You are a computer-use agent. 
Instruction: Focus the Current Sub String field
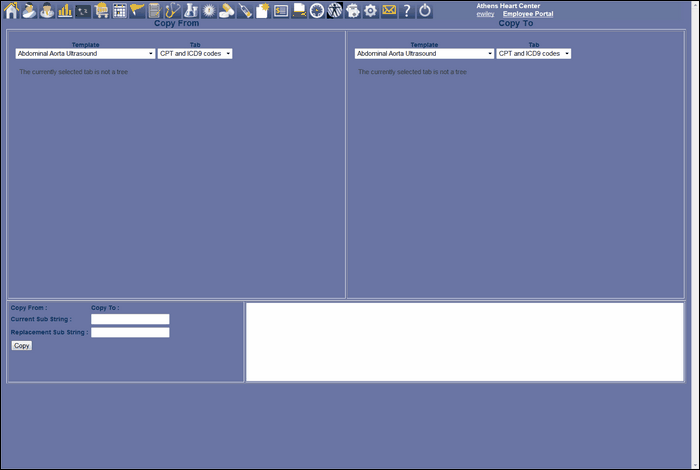tap(130, 319)
